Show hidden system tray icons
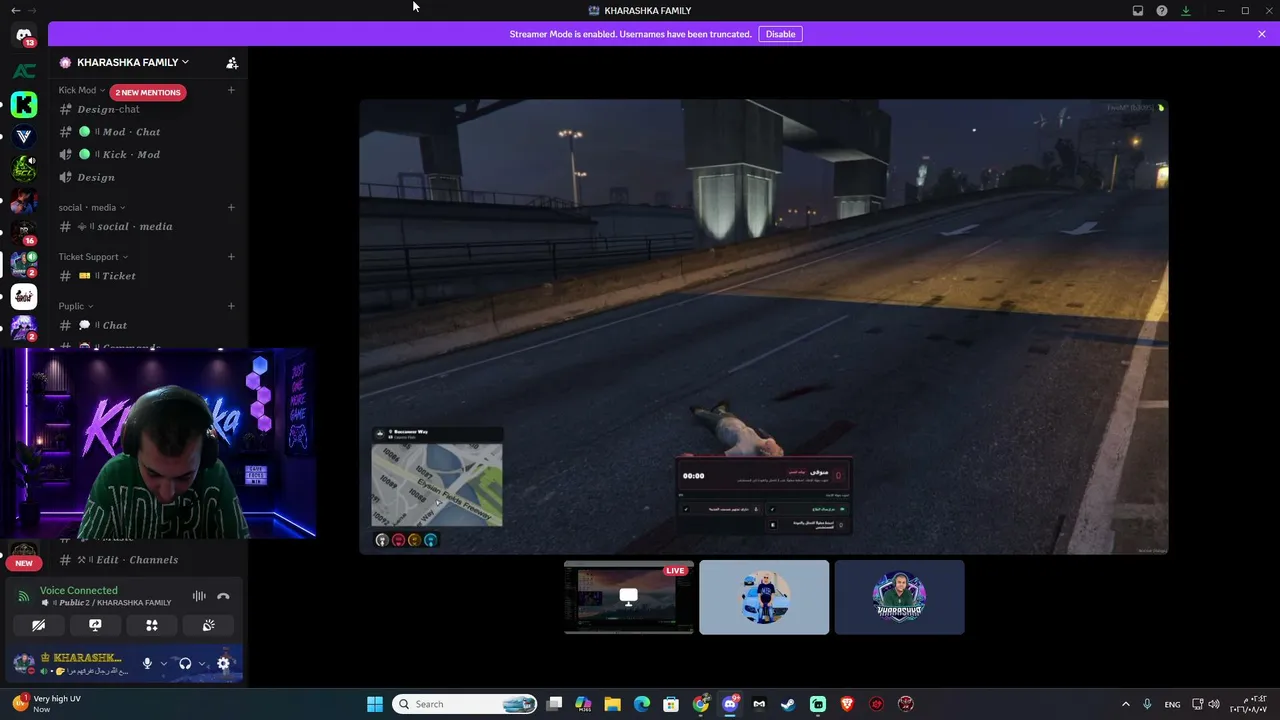Viewport: 1280px width, 720px height. 1125,704
